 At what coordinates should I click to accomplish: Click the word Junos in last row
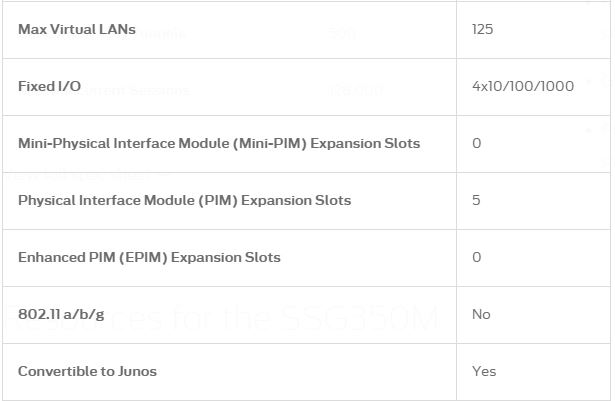tap(137, 372)
